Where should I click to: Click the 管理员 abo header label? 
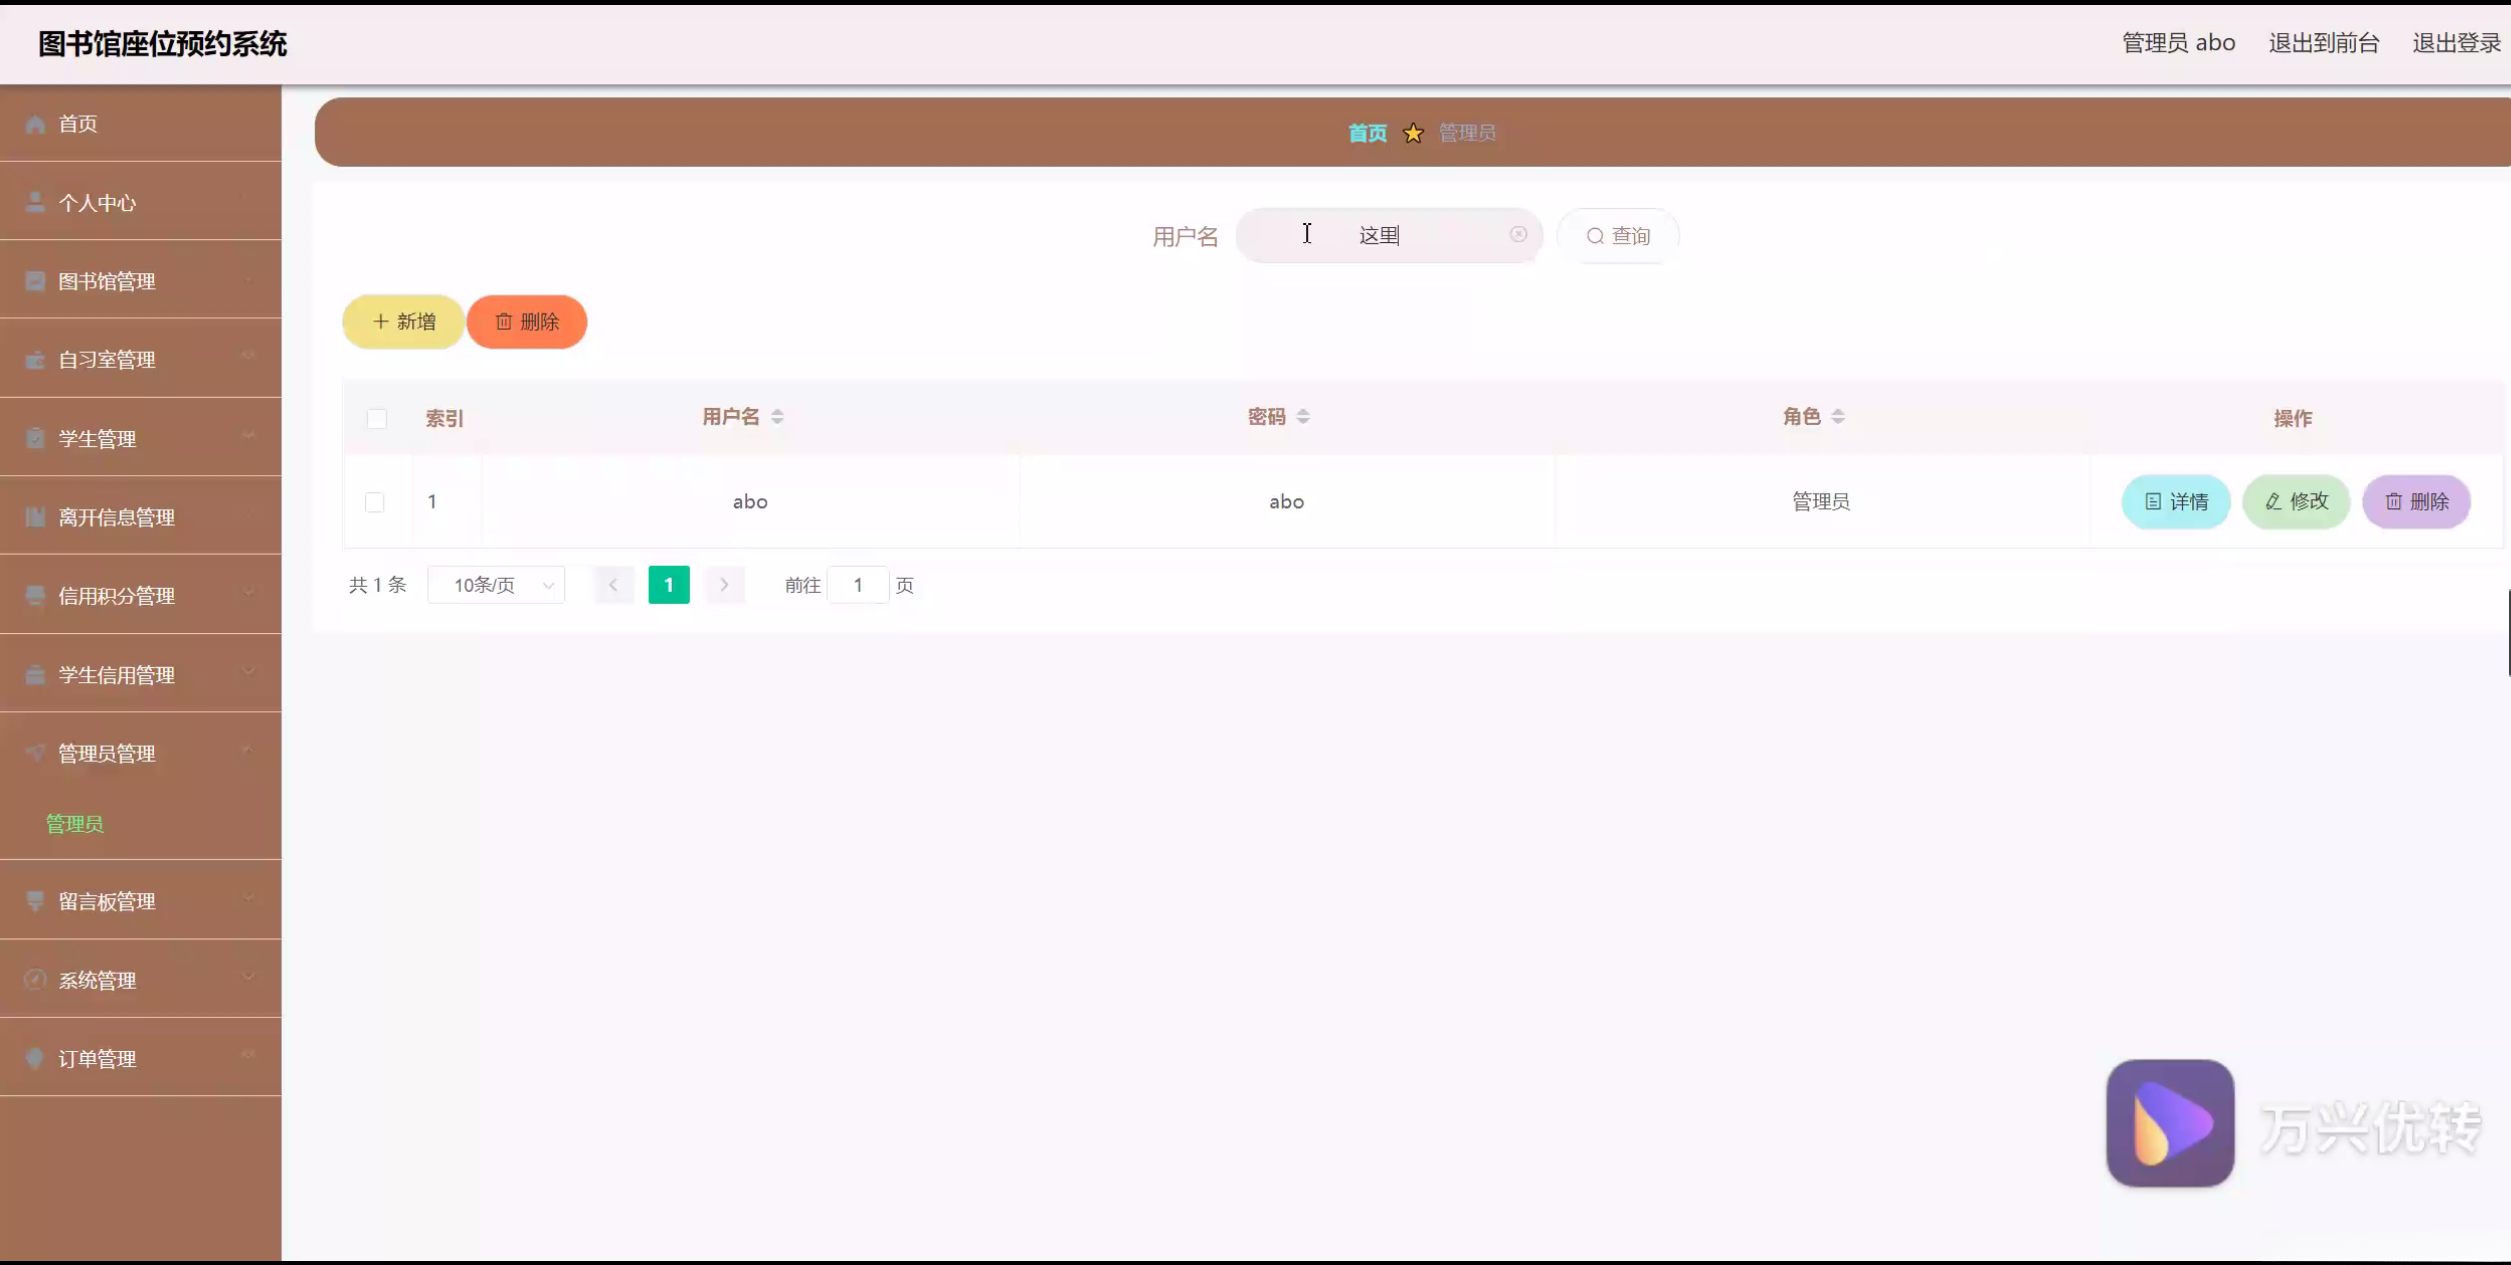(x=2178, y=43)
